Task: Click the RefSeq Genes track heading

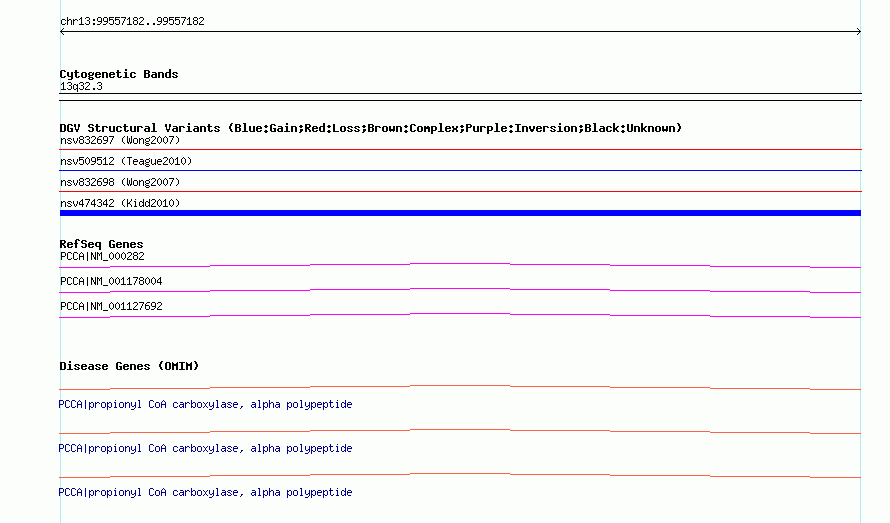Action: (x=101, y=244)
